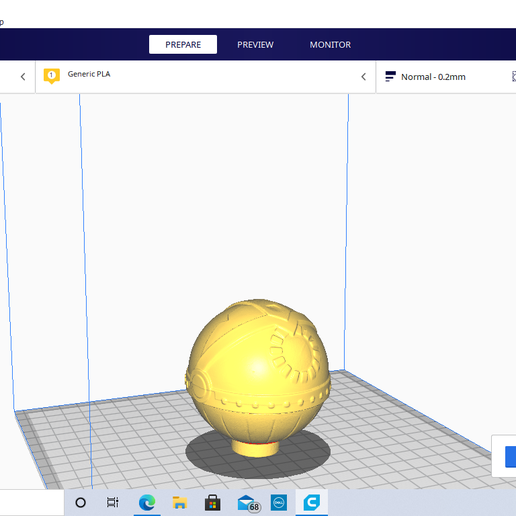Click the Cortana circle icon in the taskbar

pos(81,502)
